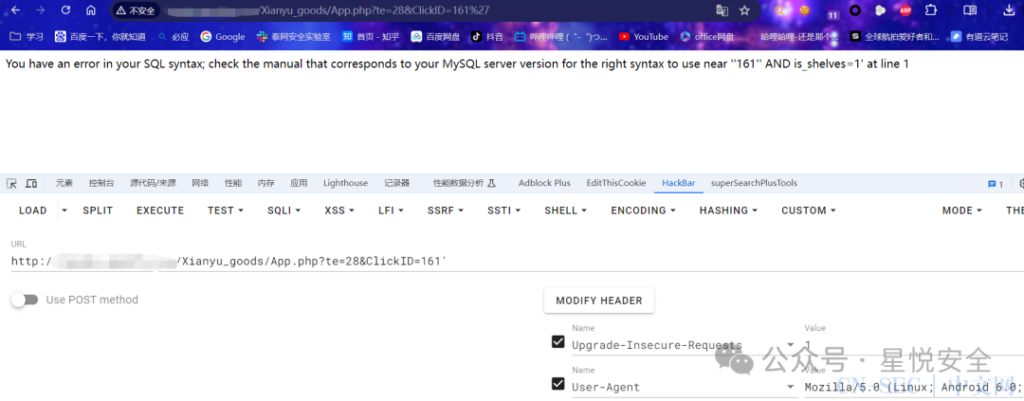Screen dimensions: 1024x401
Task: Click the translate page icon in address bar
Action: (722, 10)
